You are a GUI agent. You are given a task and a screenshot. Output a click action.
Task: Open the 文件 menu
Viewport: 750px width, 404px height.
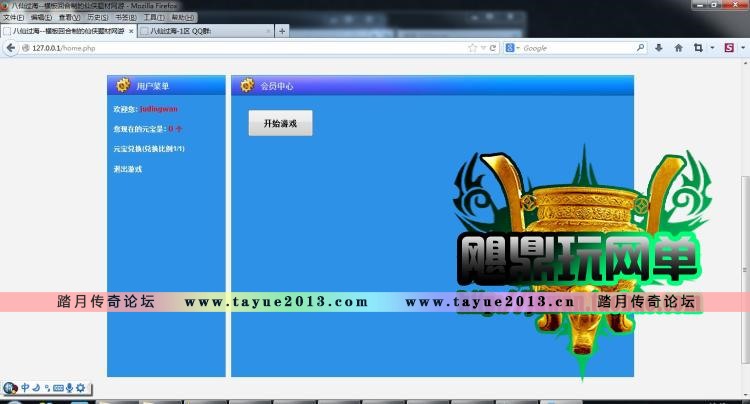pyautogui.click(x=13, y=17)
